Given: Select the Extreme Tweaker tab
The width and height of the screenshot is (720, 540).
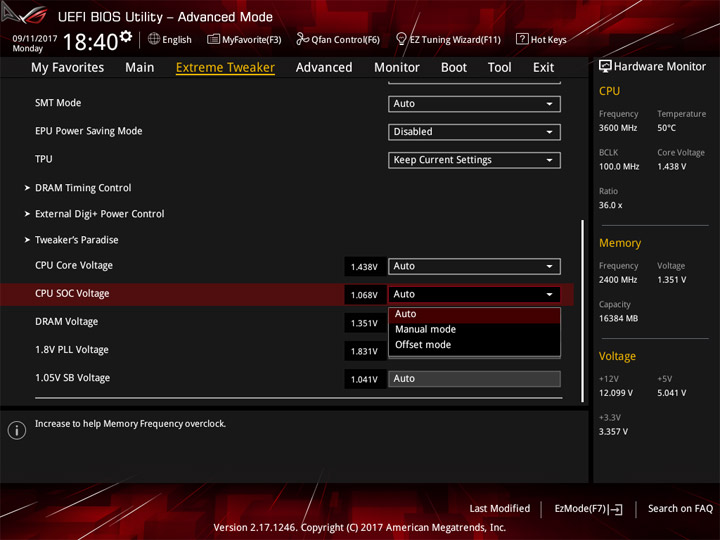Looking at the screenshot, I should (x=225, y=68).
